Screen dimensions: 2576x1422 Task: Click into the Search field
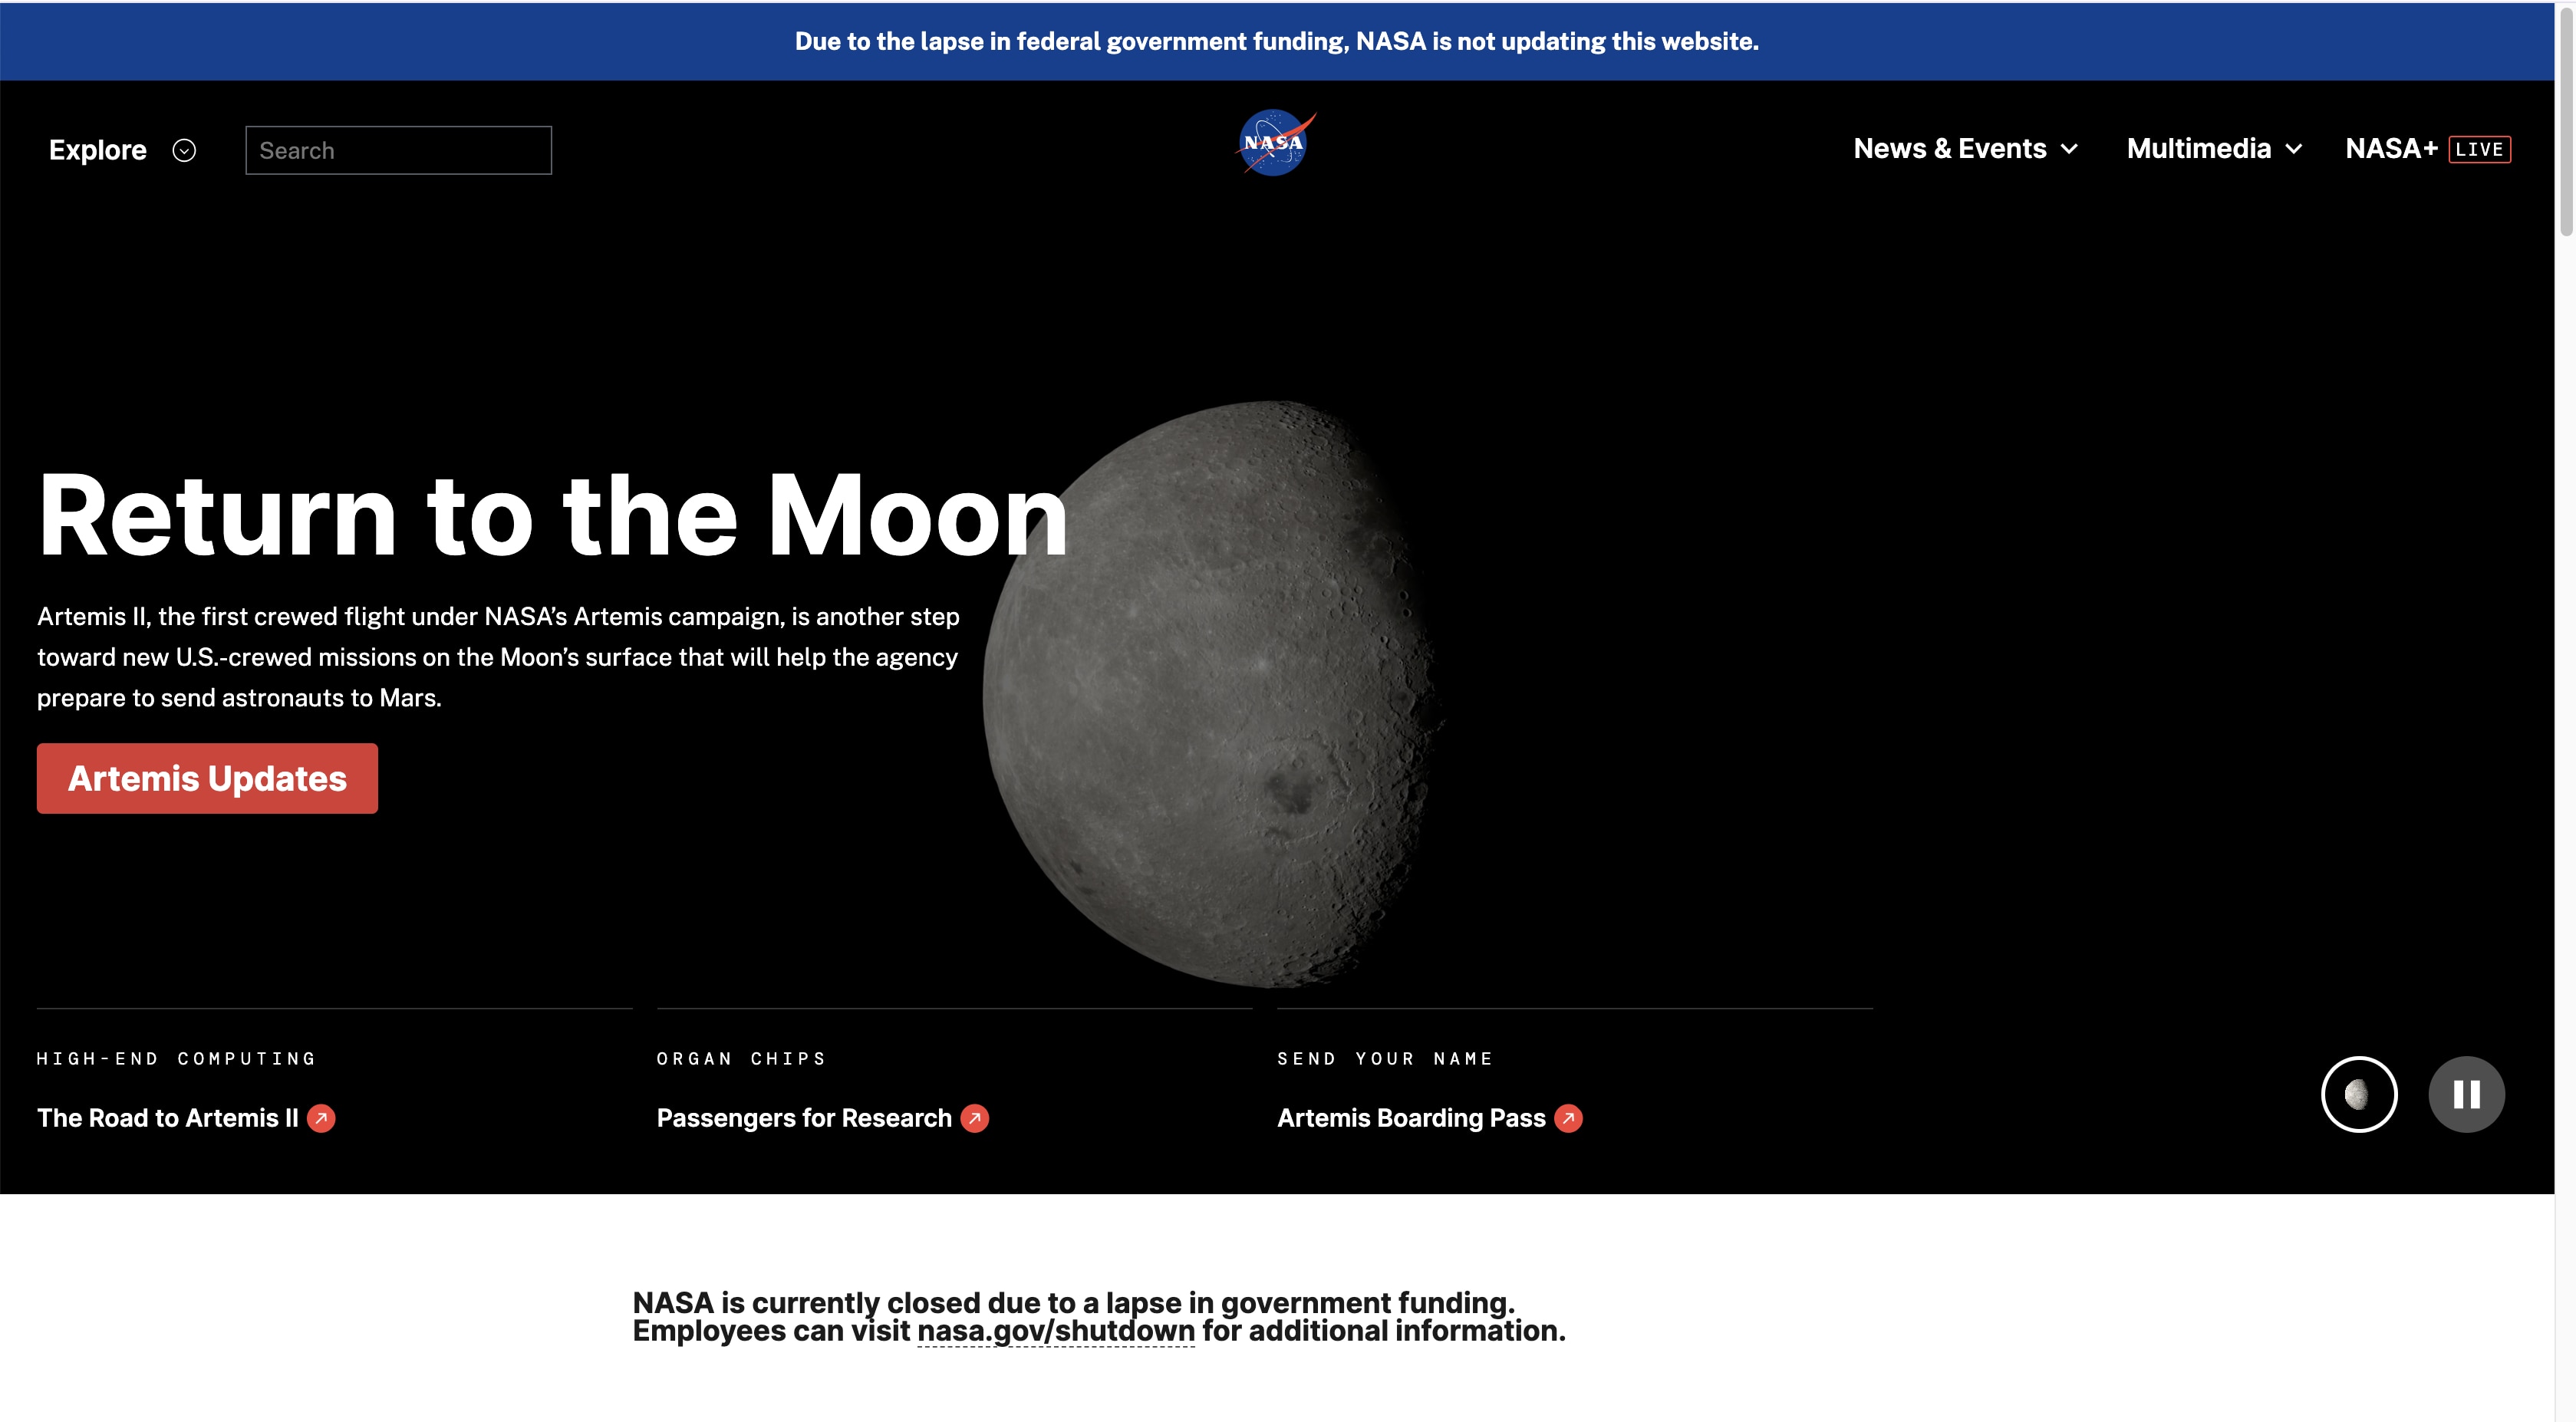[x=398, y=150]
